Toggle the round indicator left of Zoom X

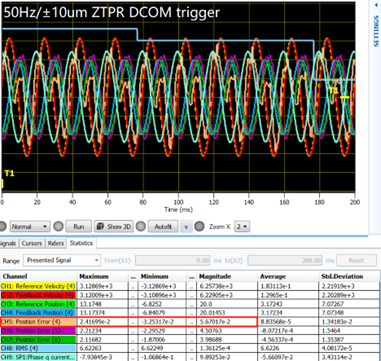click(199, 227)
